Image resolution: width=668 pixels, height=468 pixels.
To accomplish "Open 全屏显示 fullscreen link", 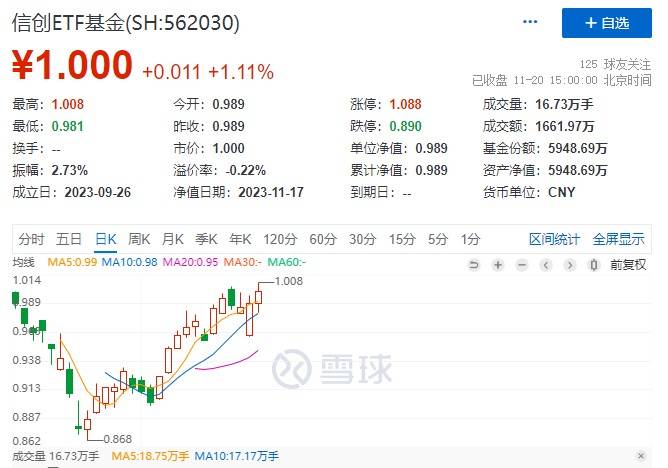I will pos(618,239).
